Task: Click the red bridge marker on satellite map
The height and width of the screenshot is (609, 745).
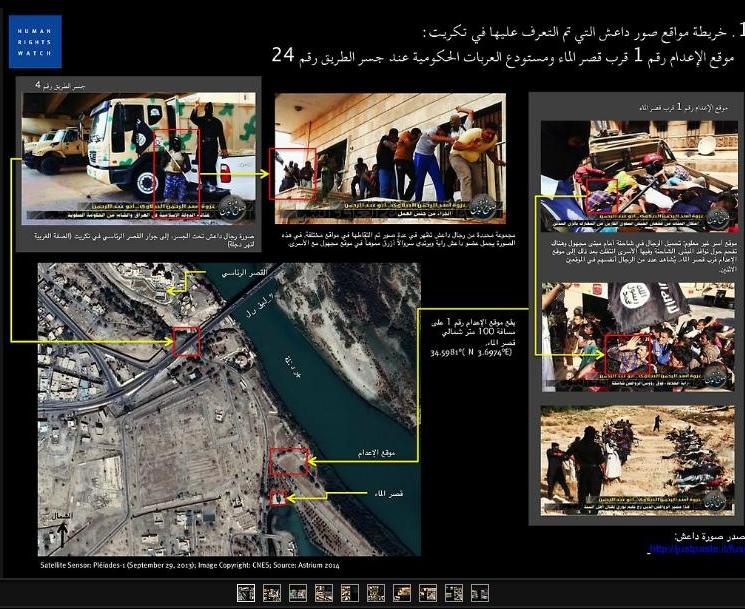Action: (x=186, y=341)
